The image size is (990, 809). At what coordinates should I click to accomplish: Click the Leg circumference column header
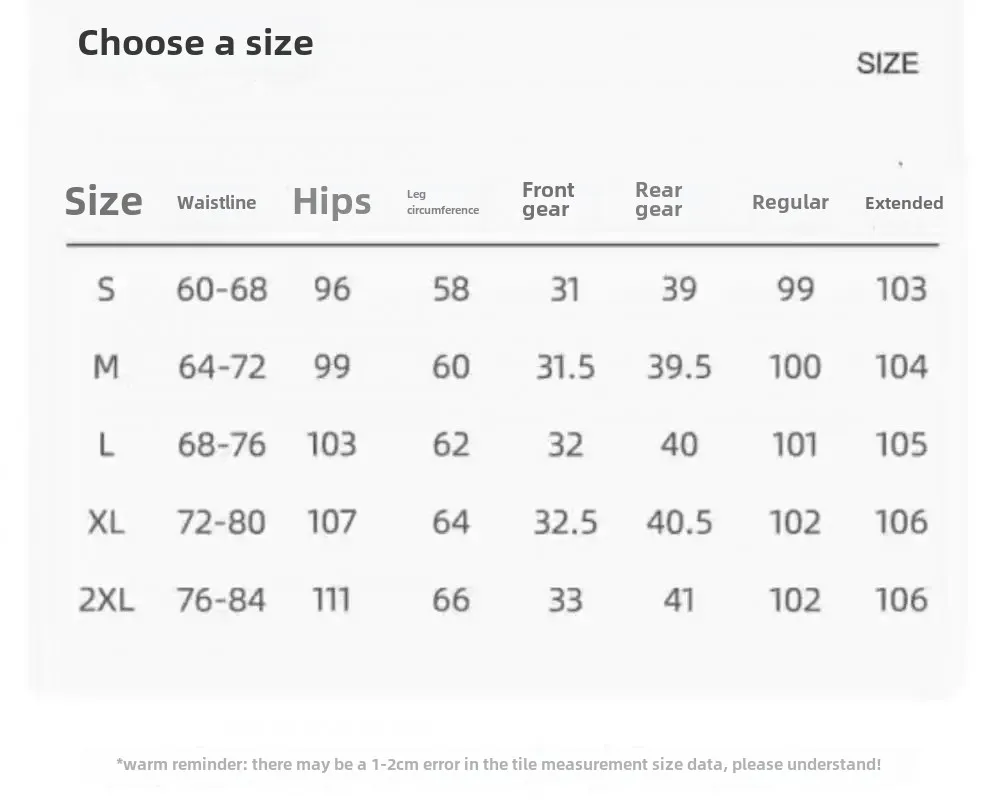[x=443, y=202]
